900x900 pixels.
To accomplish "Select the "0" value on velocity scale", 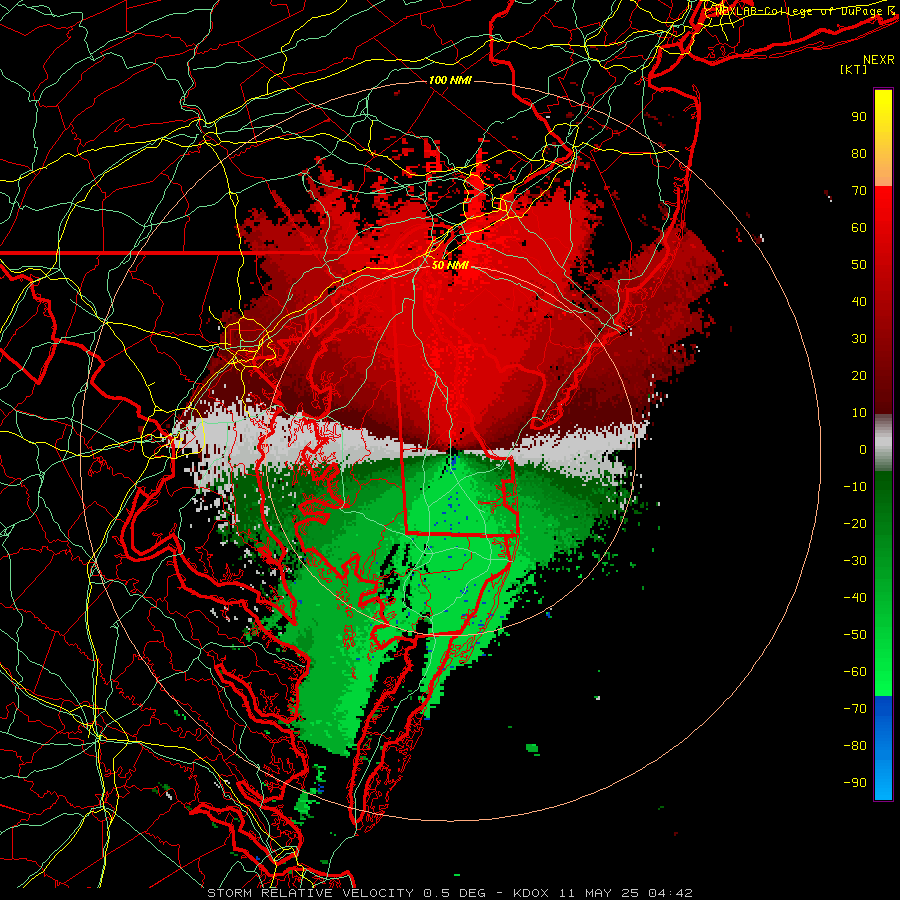I will point(863,450).
